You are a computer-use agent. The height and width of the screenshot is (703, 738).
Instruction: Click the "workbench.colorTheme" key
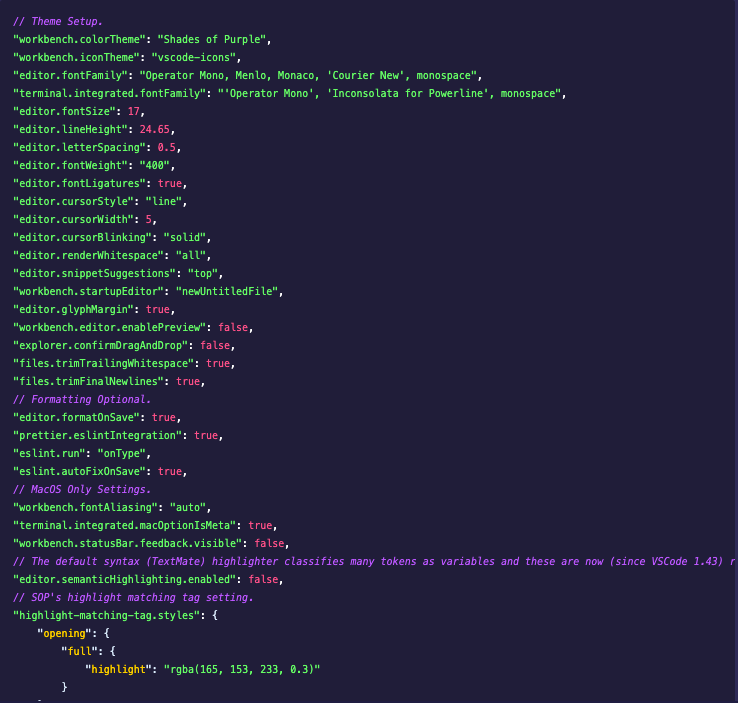(x=79, y=40)
